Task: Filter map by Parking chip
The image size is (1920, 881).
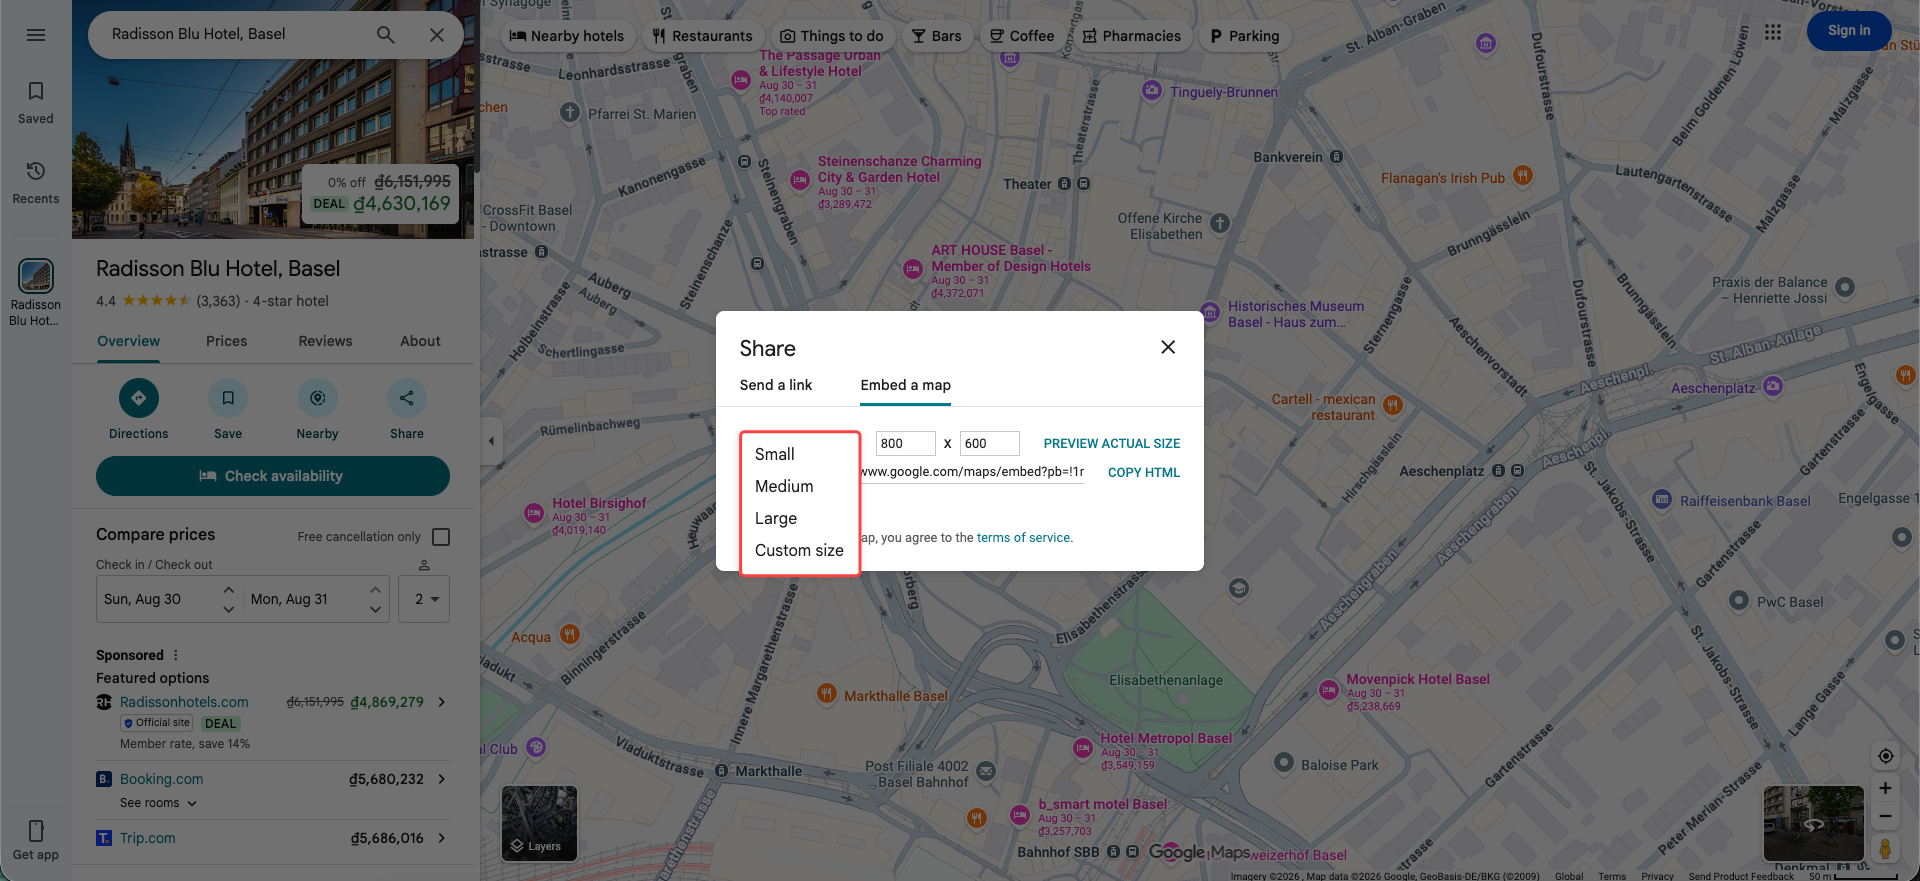Action: [x=1245, y=36]
